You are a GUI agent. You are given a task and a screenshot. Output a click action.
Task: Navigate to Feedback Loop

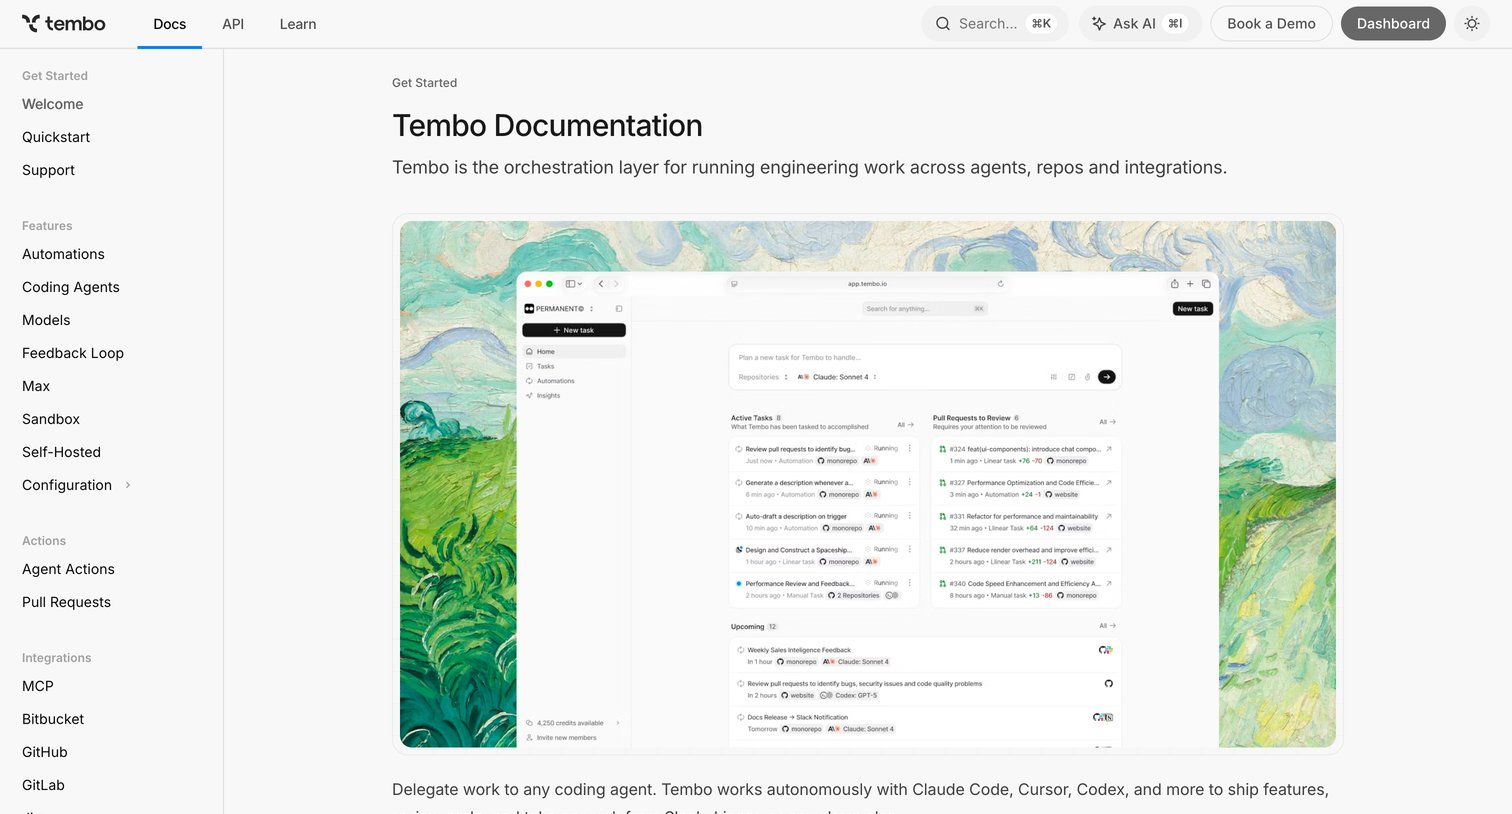[73, 353]
